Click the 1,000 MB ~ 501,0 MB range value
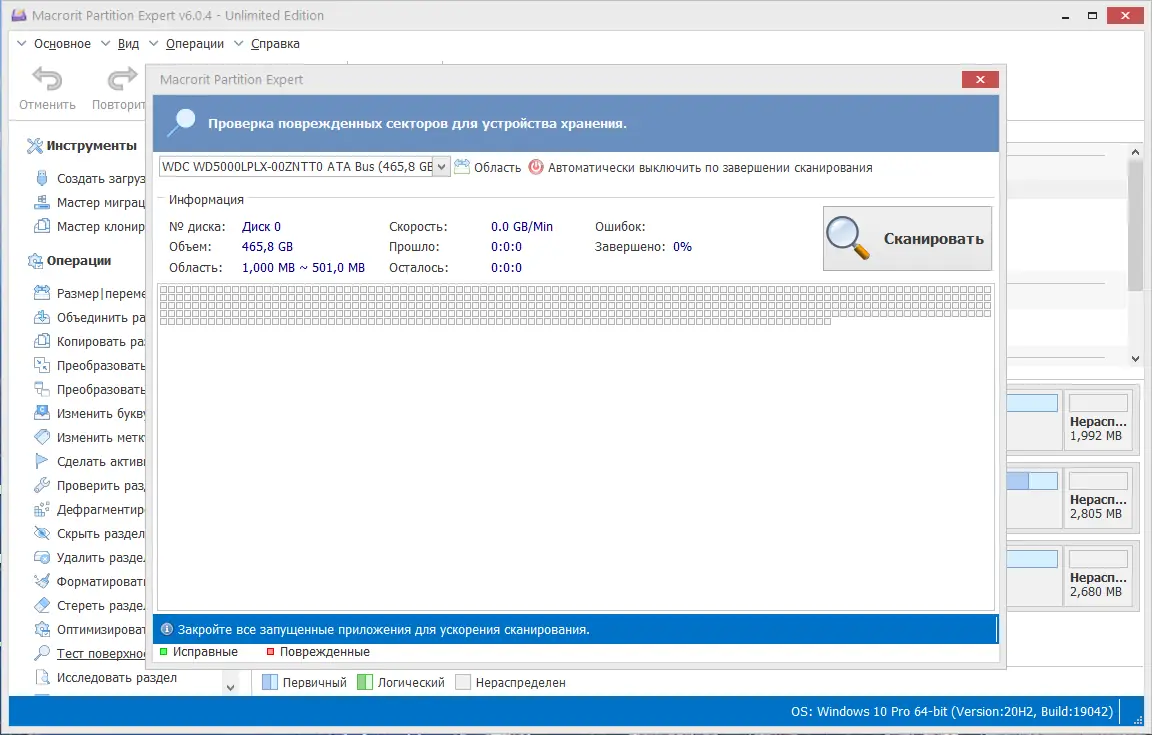 click(303, 268)
